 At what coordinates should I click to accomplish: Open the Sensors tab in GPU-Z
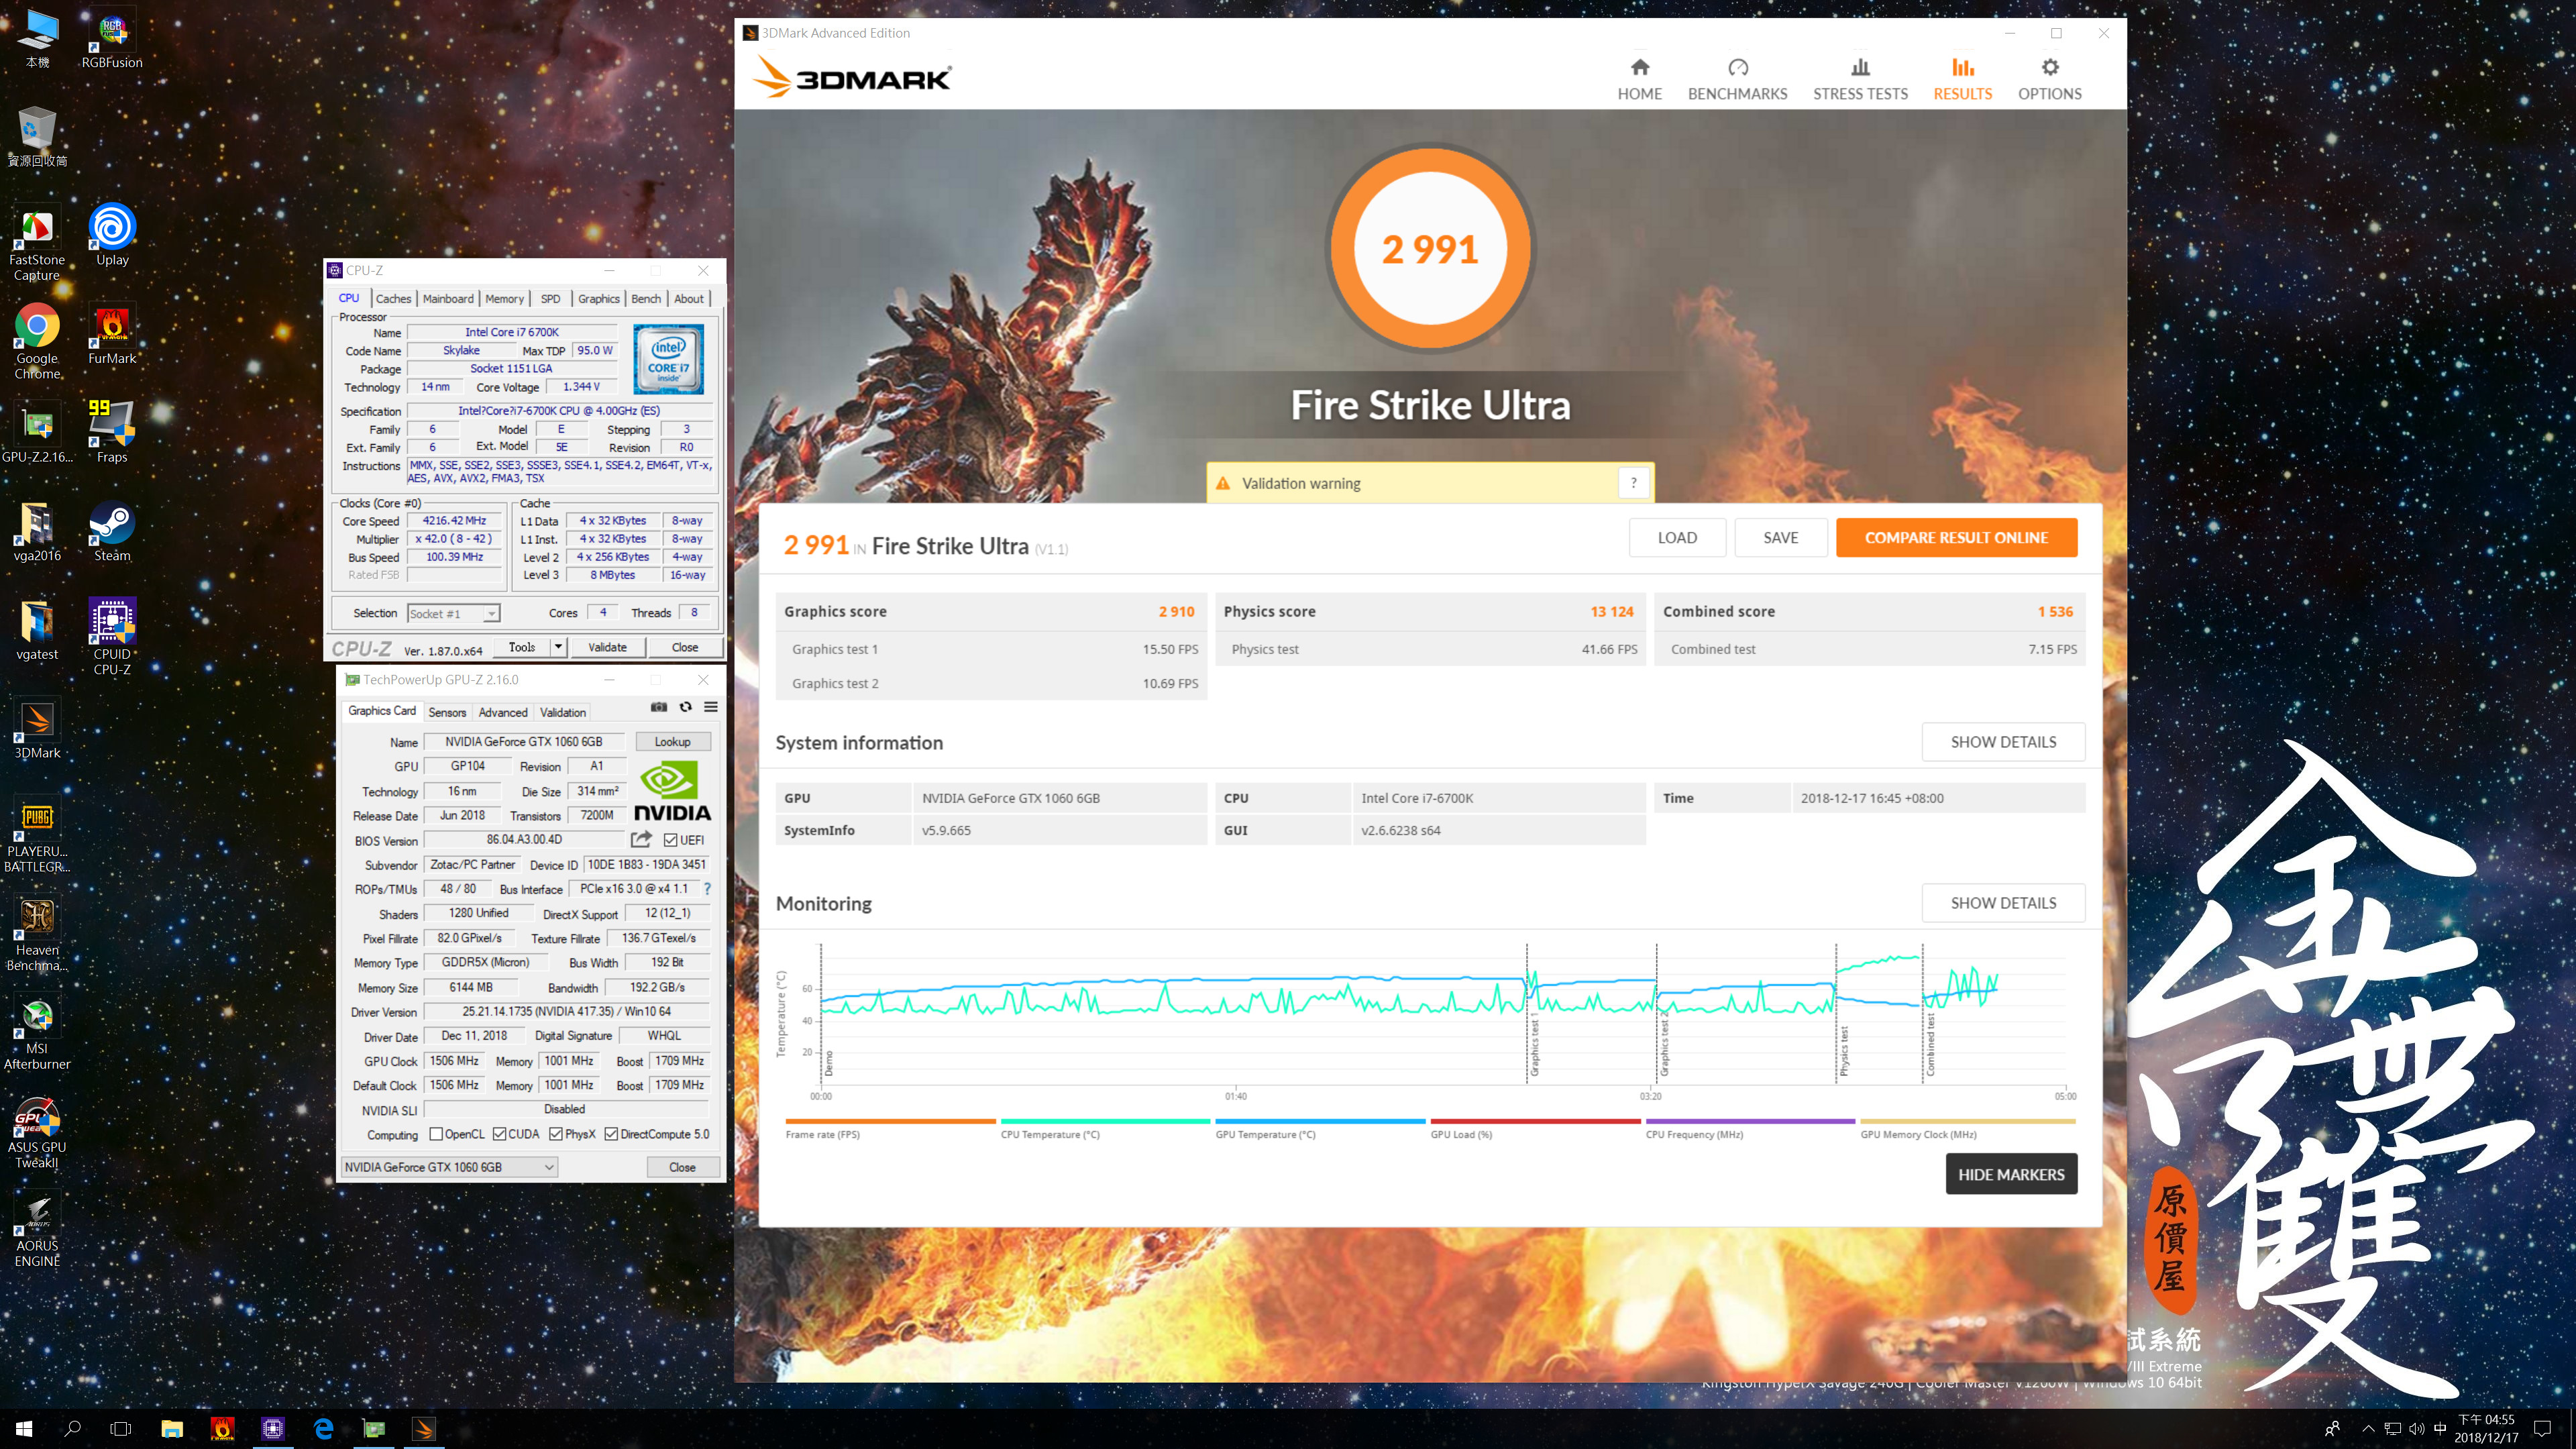[x=447, y=712]
